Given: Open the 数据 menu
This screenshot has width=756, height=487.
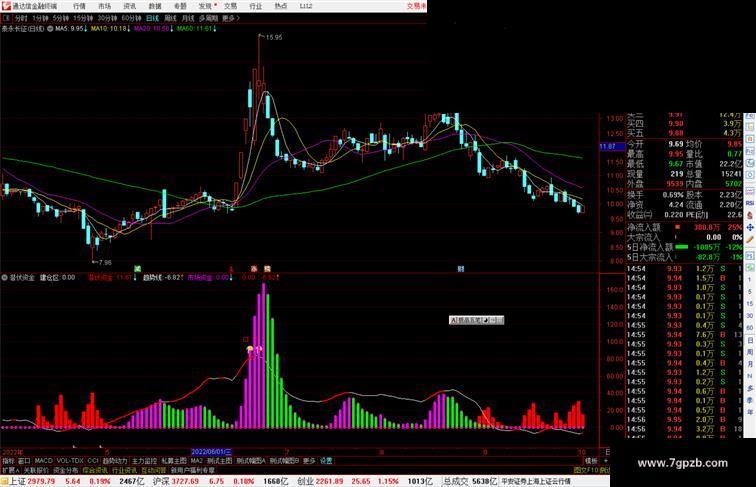Looking at the screenshot, I should click(x=155, y=6).
